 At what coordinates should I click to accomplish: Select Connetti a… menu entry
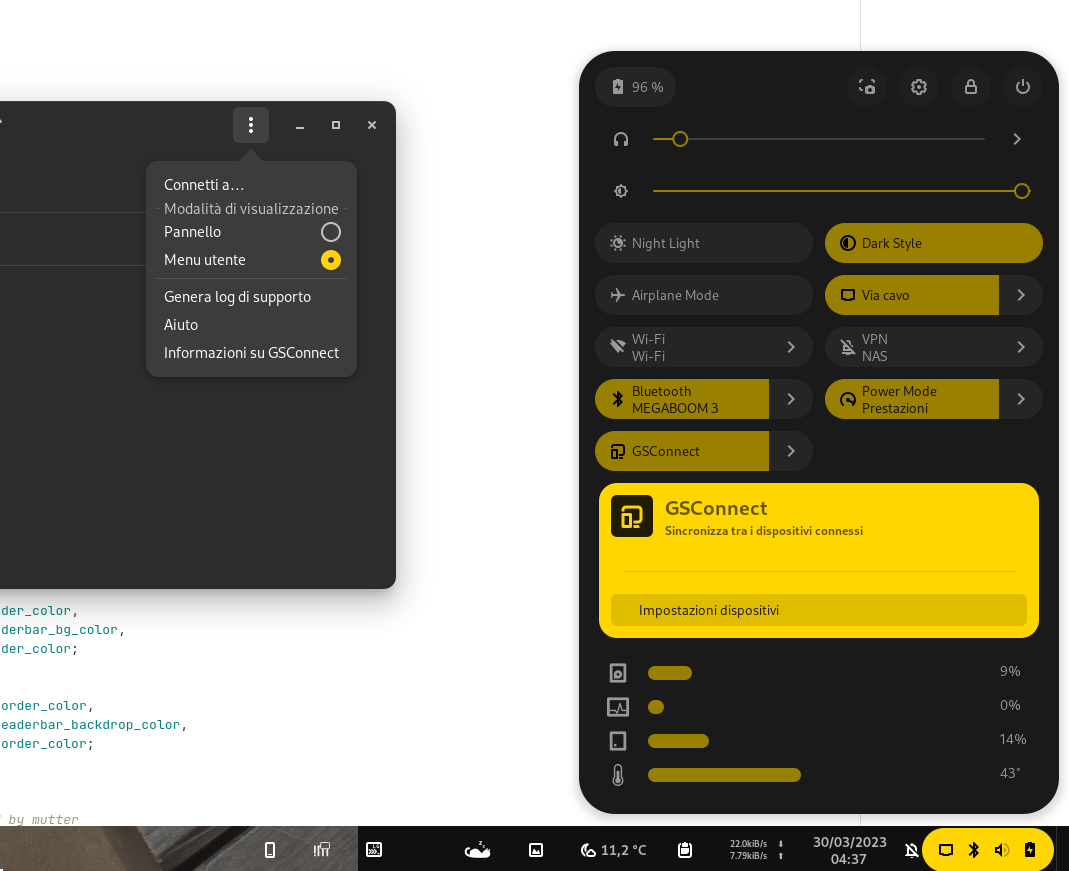[x=251, y=185]
